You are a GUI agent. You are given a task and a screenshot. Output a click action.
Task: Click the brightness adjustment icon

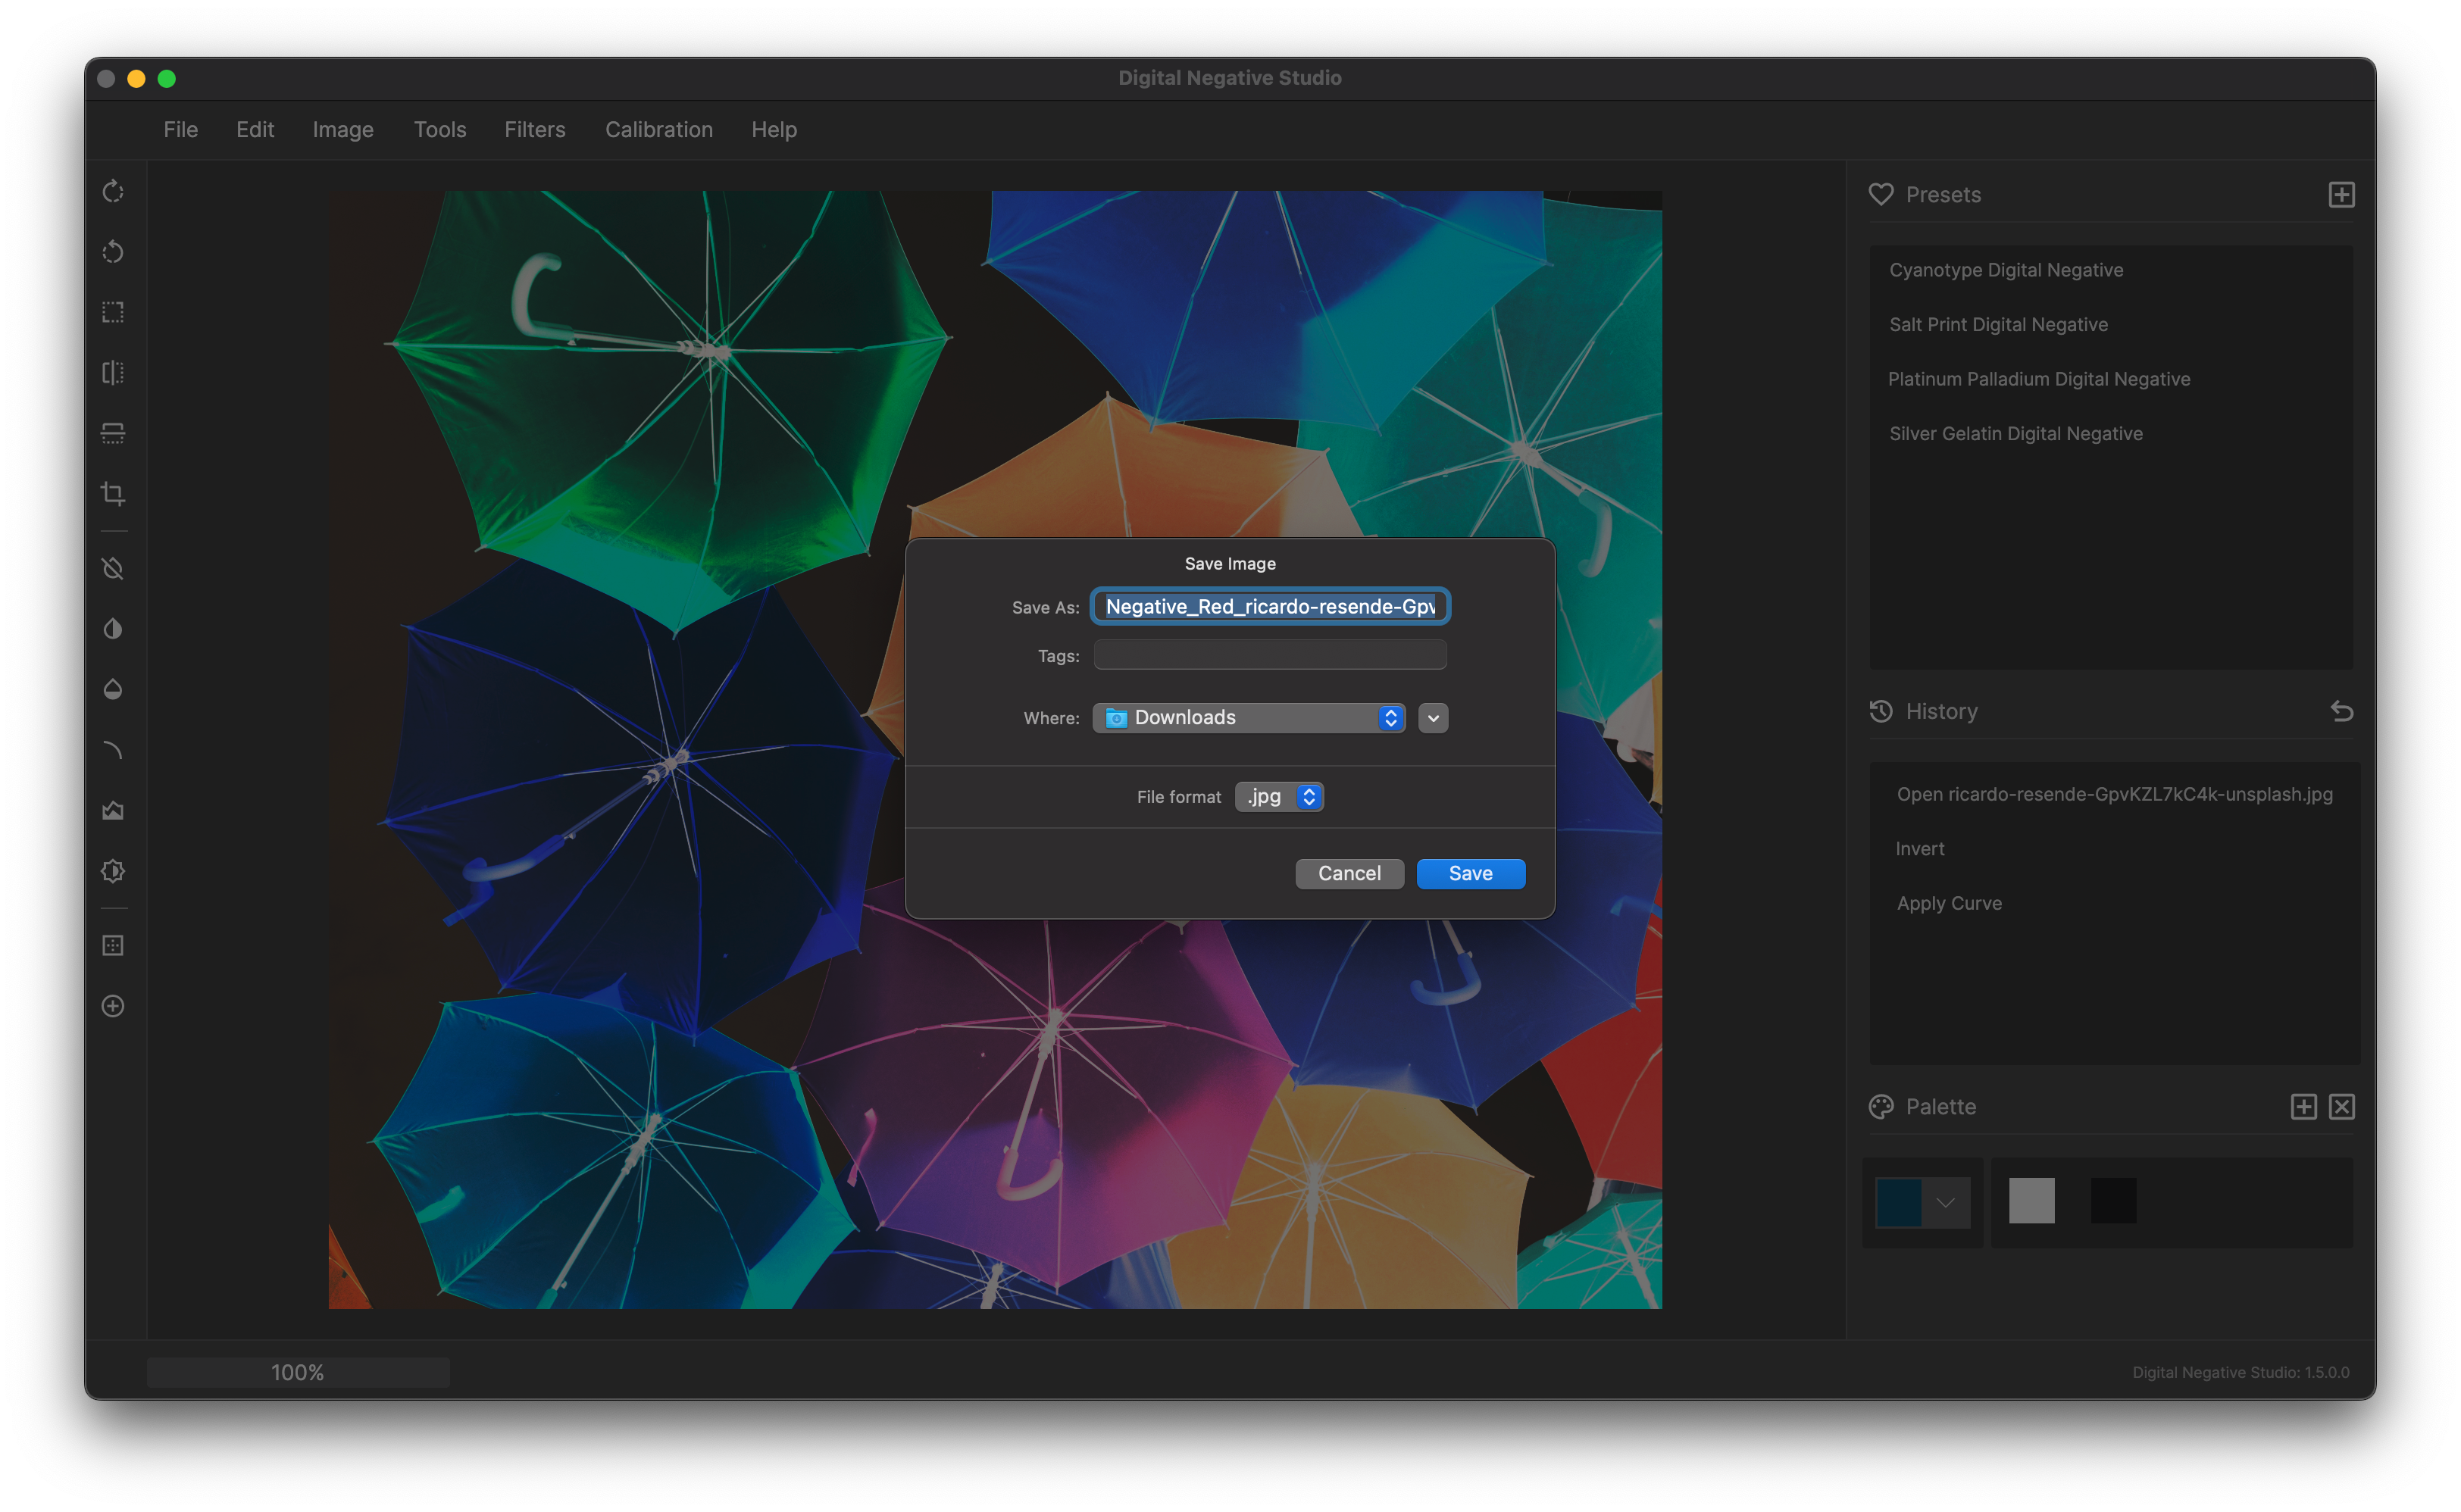[113, 871]
